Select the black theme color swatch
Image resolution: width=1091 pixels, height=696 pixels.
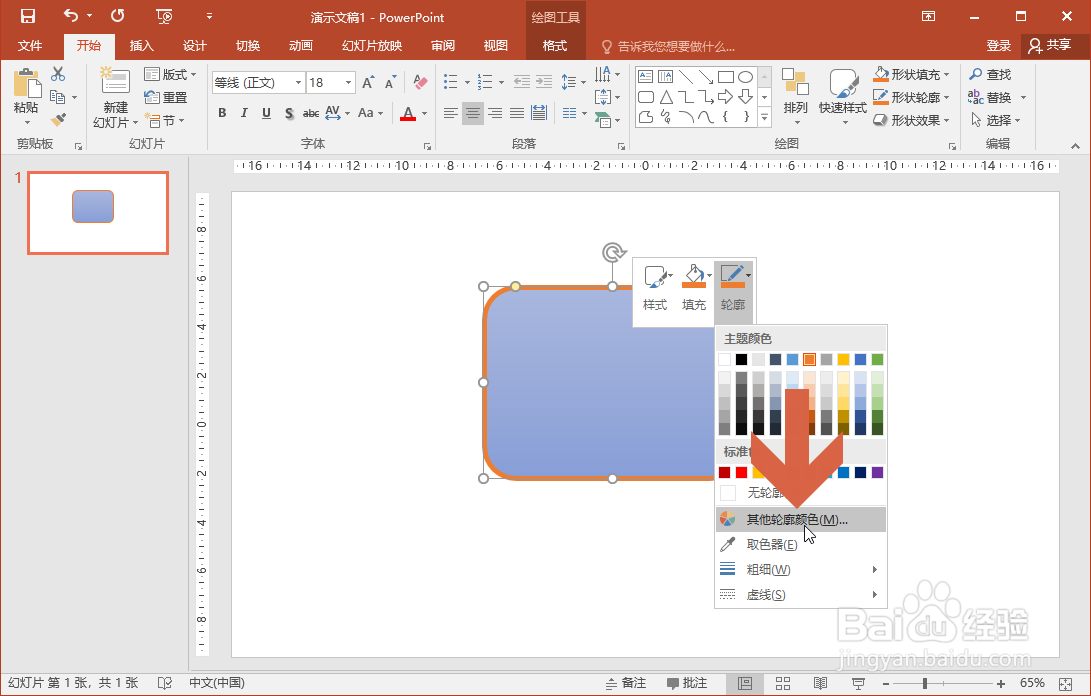pos(742,359)
